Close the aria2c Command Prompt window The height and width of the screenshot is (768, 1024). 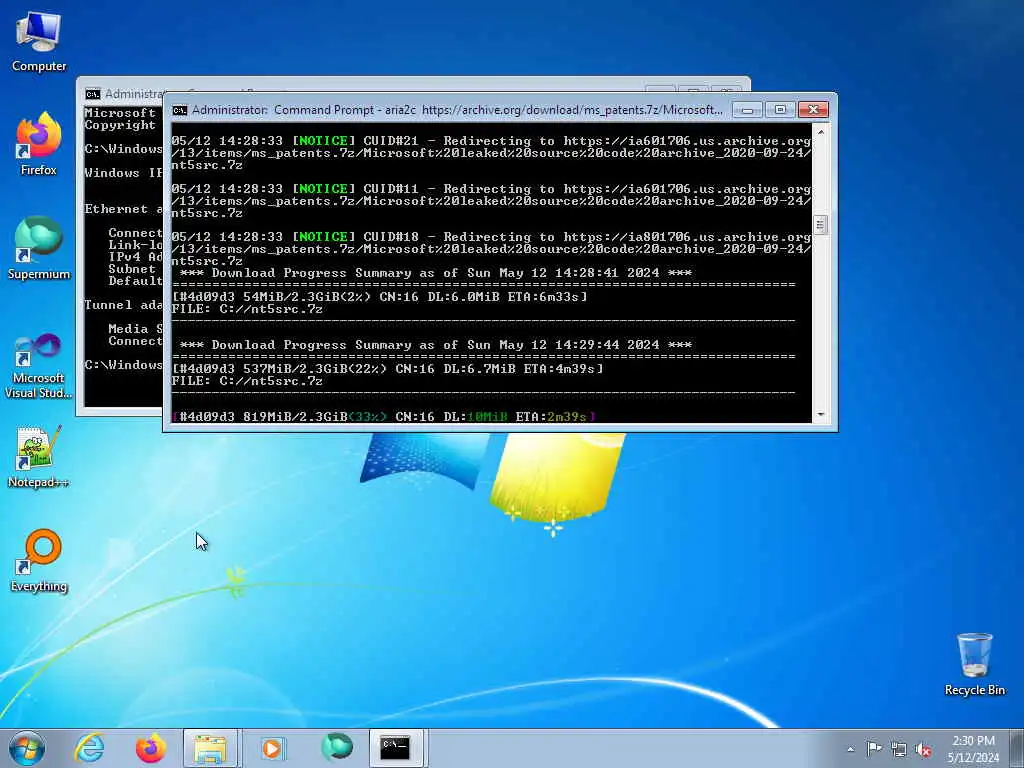tap(813, 110)
